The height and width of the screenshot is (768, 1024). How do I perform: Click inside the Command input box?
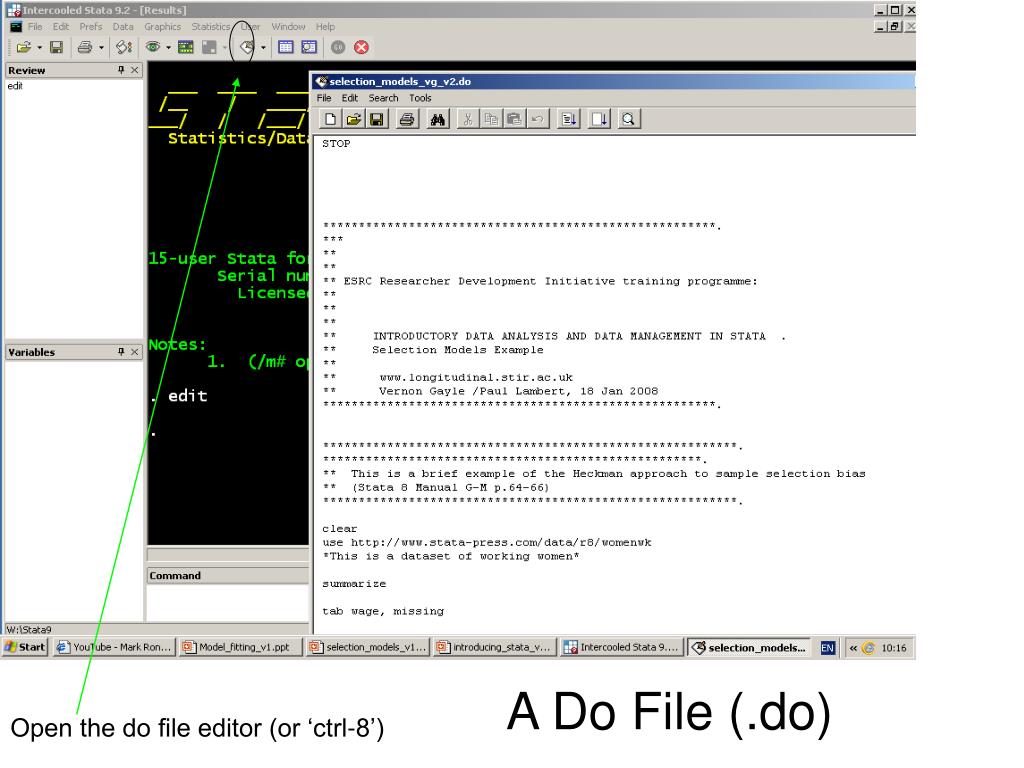[227, 603]
